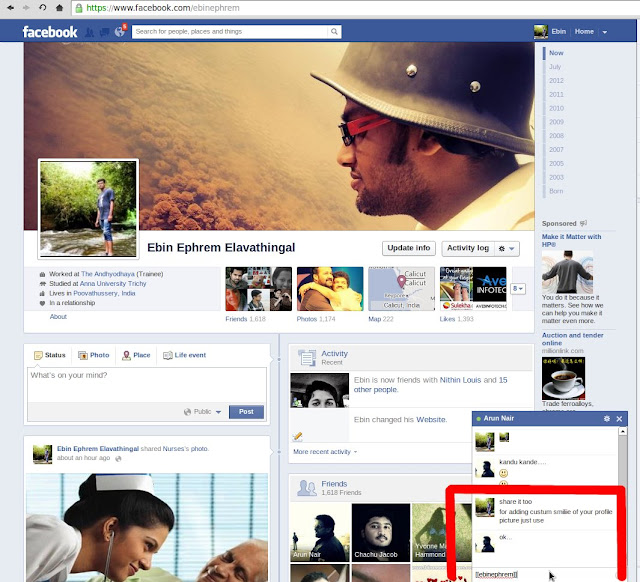
Task: Click the Sponsored megaphone icon
Action: click(x=584, y=223)
